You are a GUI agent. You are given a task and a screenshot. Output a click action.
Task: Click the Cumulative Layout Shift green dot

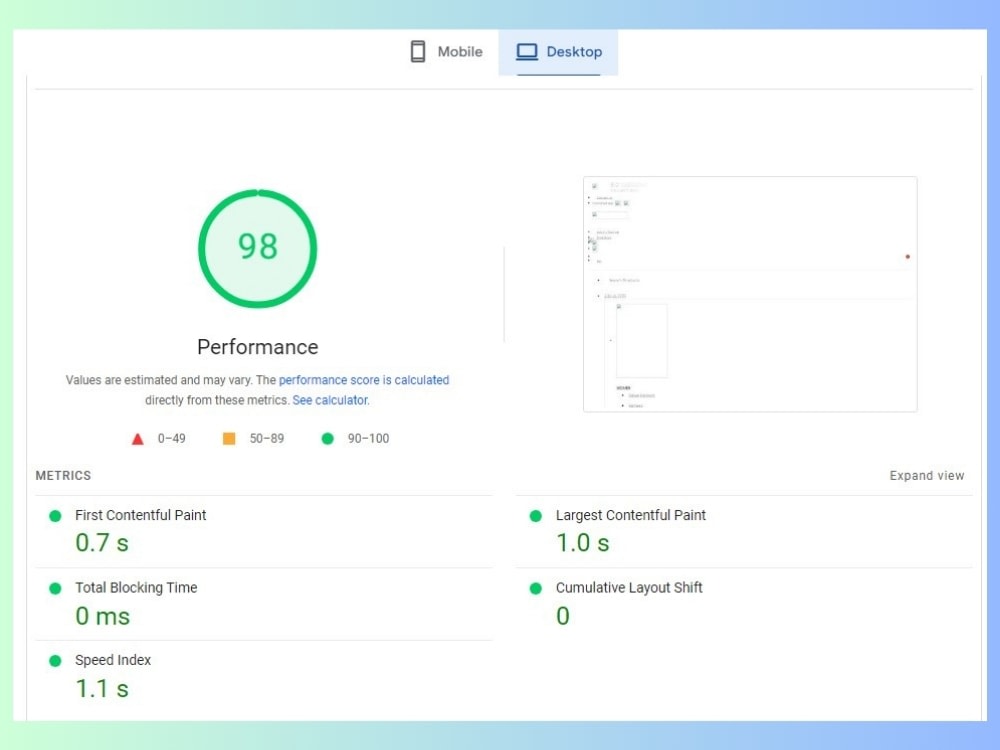536,588
